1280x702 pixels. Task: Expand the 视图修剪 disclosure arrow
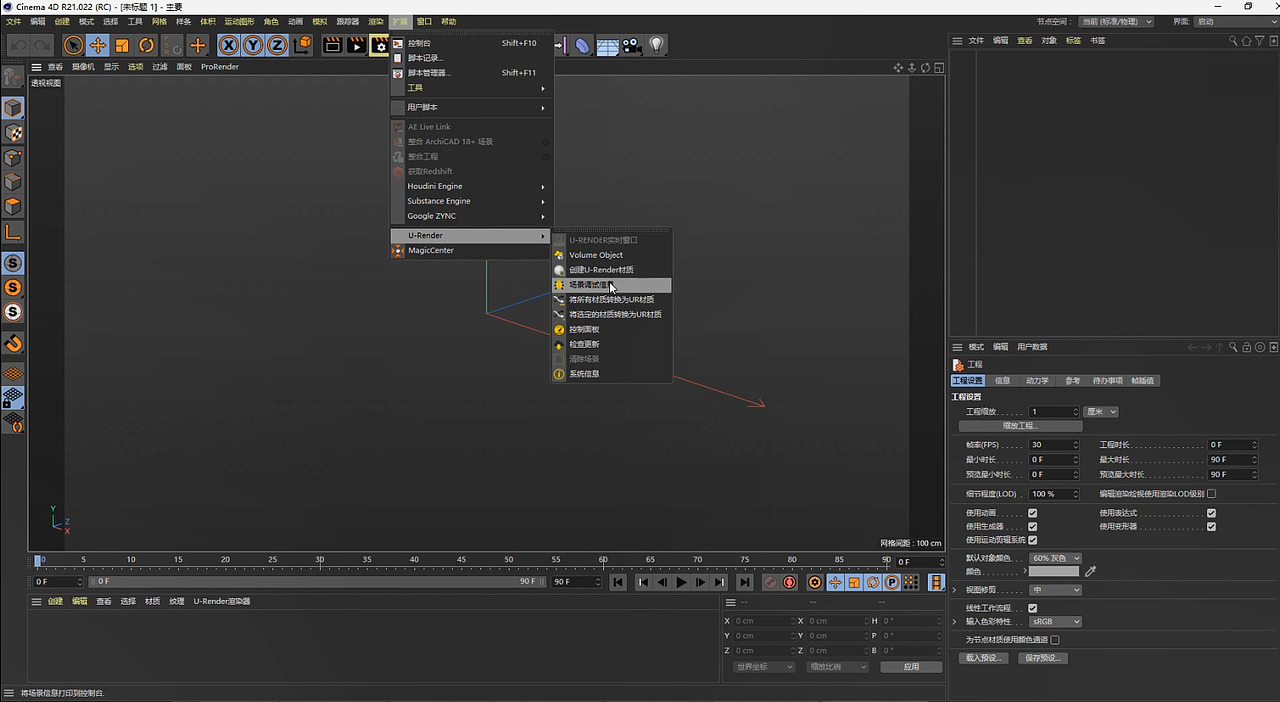point(955,590)
